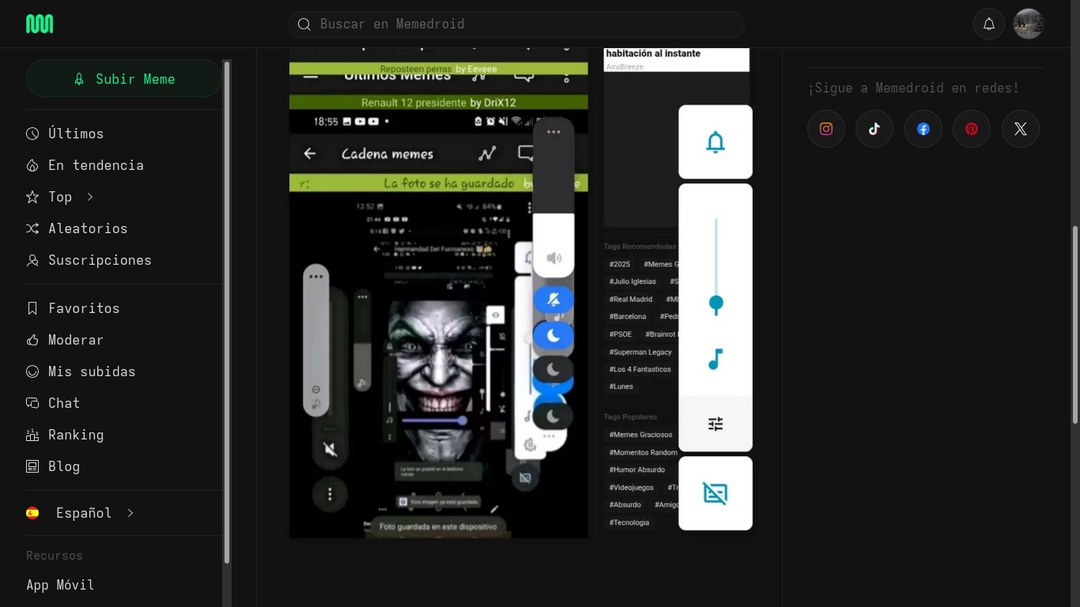This screenshot has height=607, width=1080.
Task: View Mis subidas
Action: [x=92, y=372]
